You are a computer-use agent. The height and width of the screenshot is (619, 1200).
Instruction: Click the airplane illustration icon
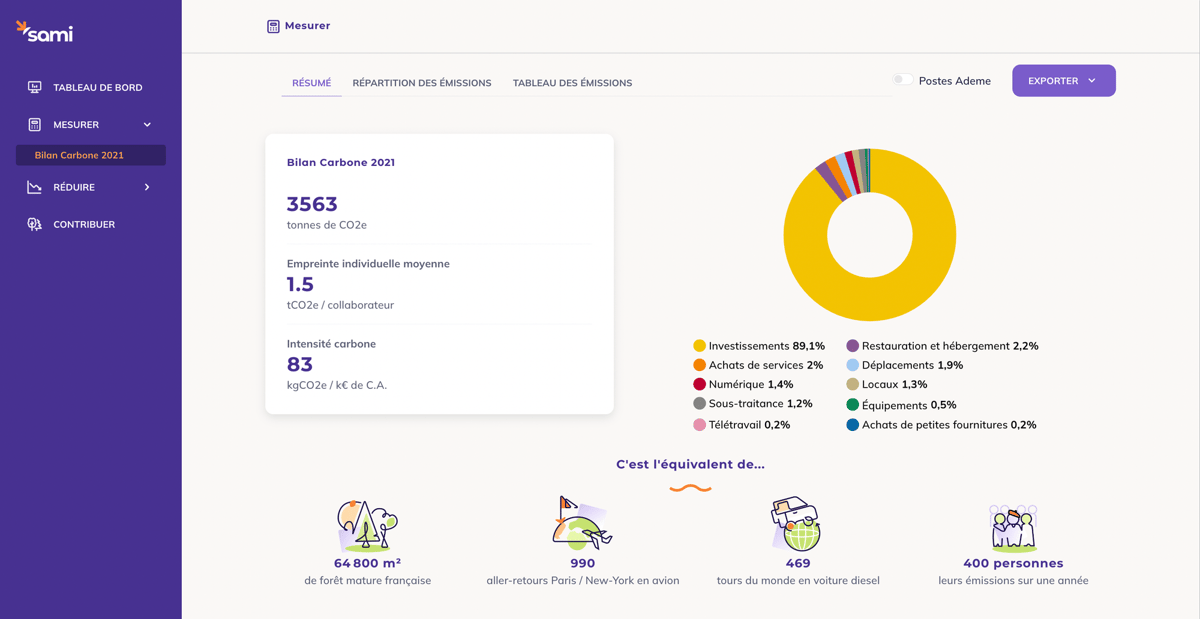582,524
